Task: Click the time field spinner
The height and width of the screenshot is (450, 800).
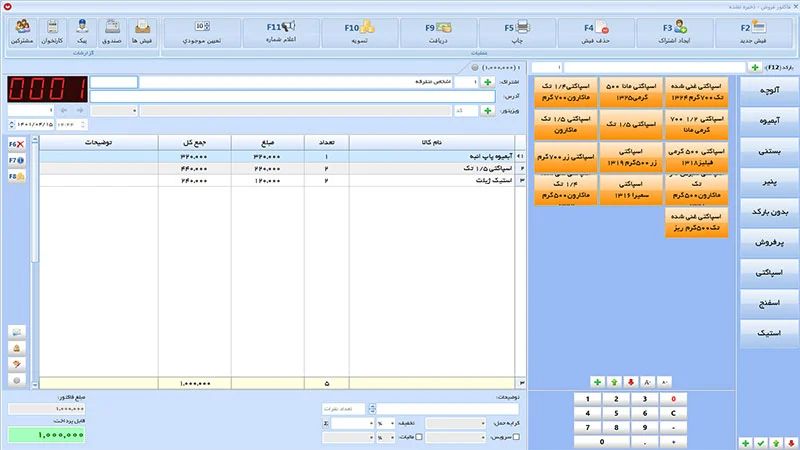Action: pos(83,124)
